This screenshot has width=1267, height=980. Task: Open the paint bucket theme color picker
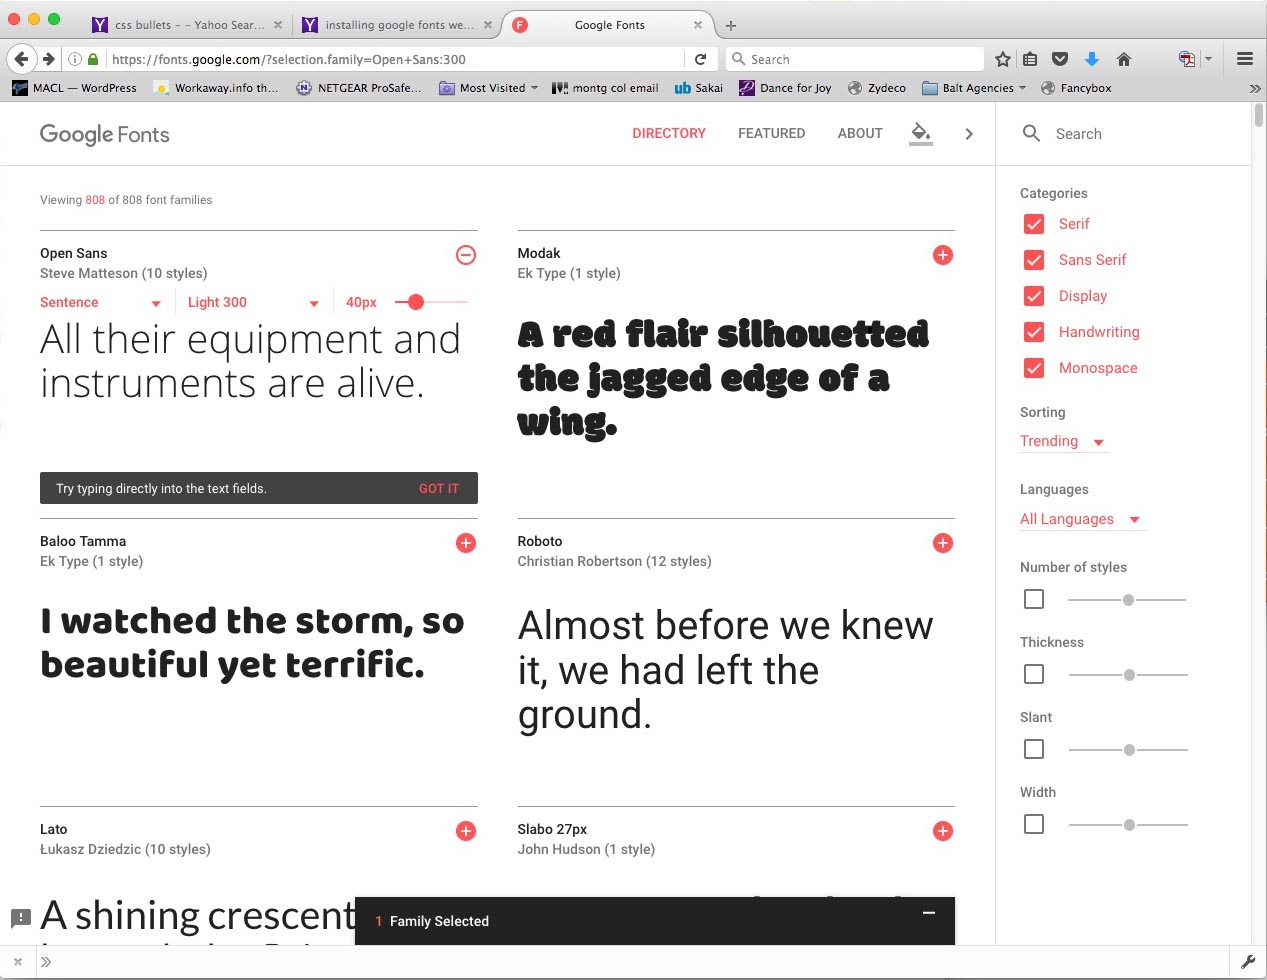pyautogui.click(x=921, y=133)
